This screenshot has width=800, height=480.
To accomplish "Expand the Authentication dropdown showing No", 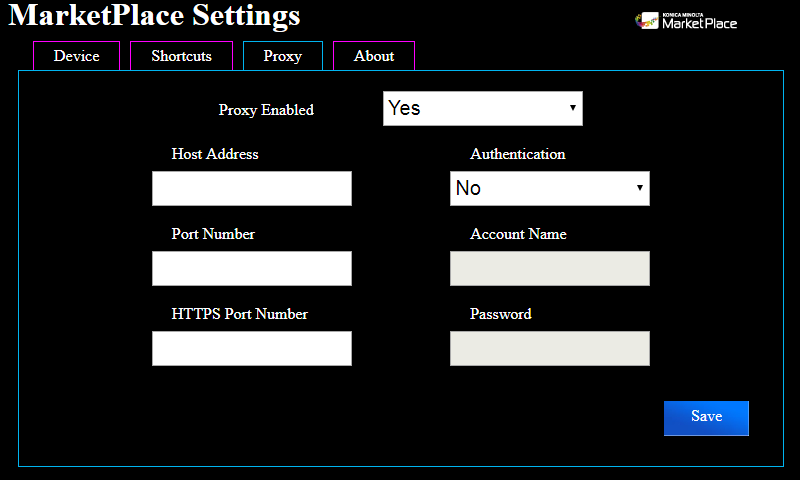I will pyautogui.click(x=549, y=188).
